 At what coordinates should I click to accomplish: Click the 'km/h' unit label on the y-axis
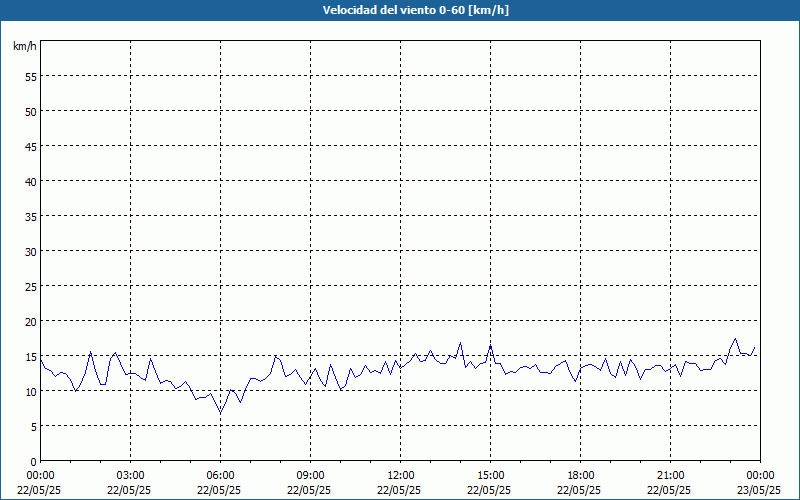point(25,46)
